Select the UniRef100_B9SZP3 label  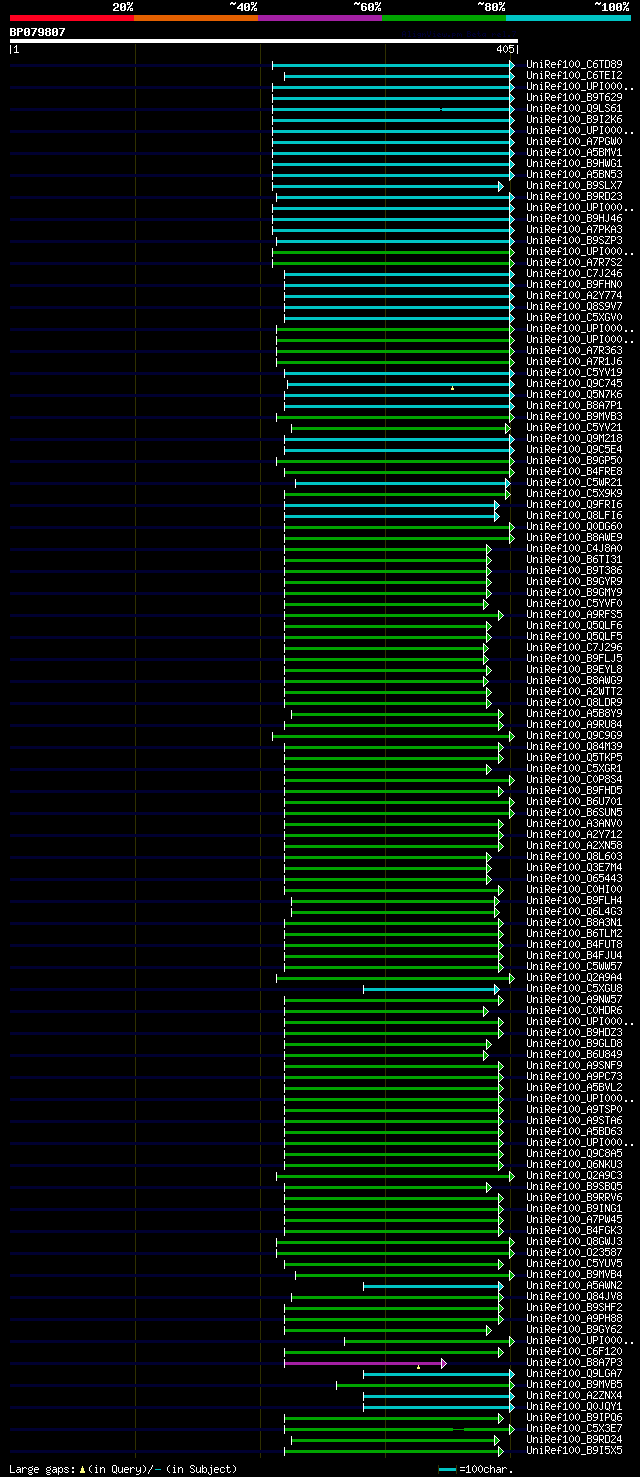click(573, 240)
